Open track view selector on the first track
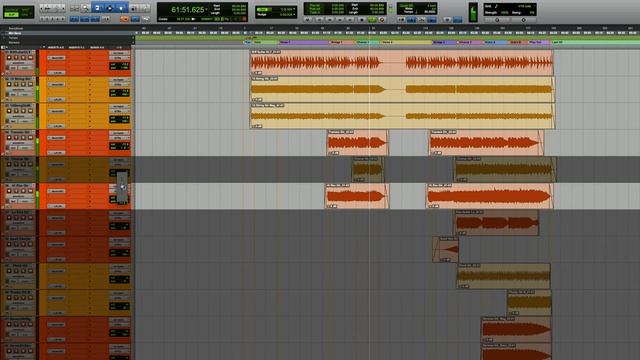The image size is (640, 360). coord(20,63)
